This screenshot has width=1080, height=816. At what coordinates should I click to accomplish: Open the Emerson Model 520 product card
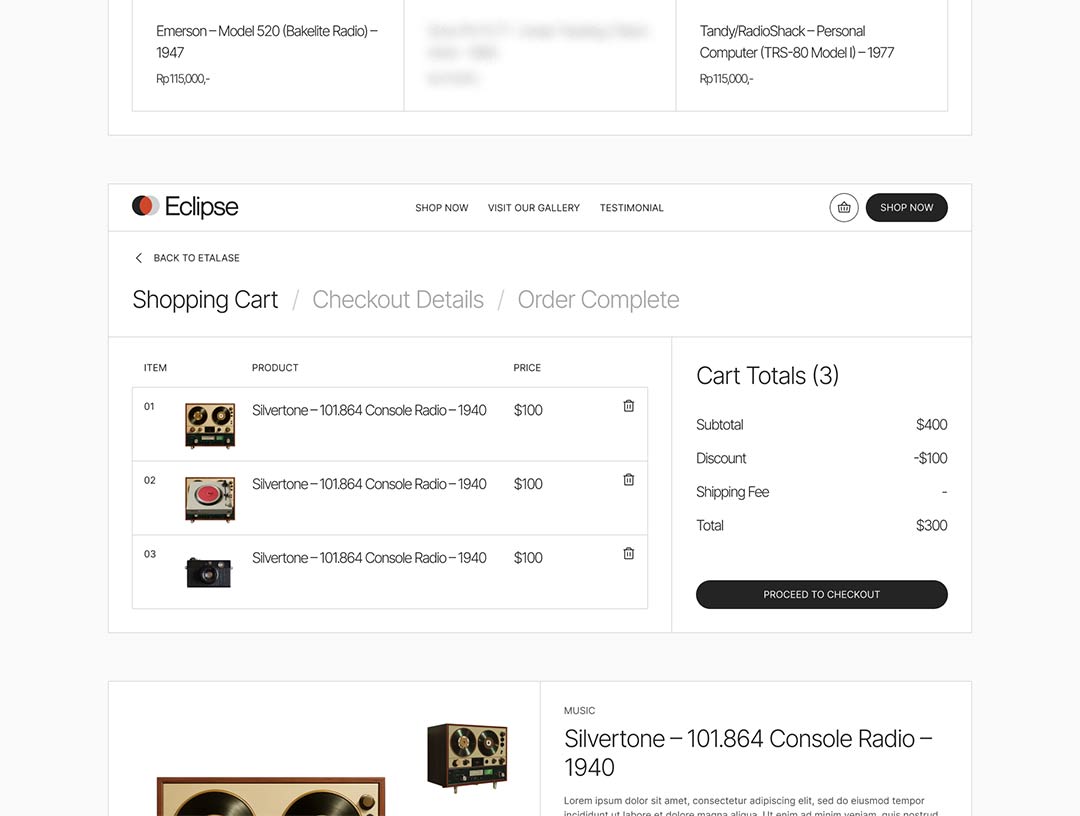coord(267,42)
